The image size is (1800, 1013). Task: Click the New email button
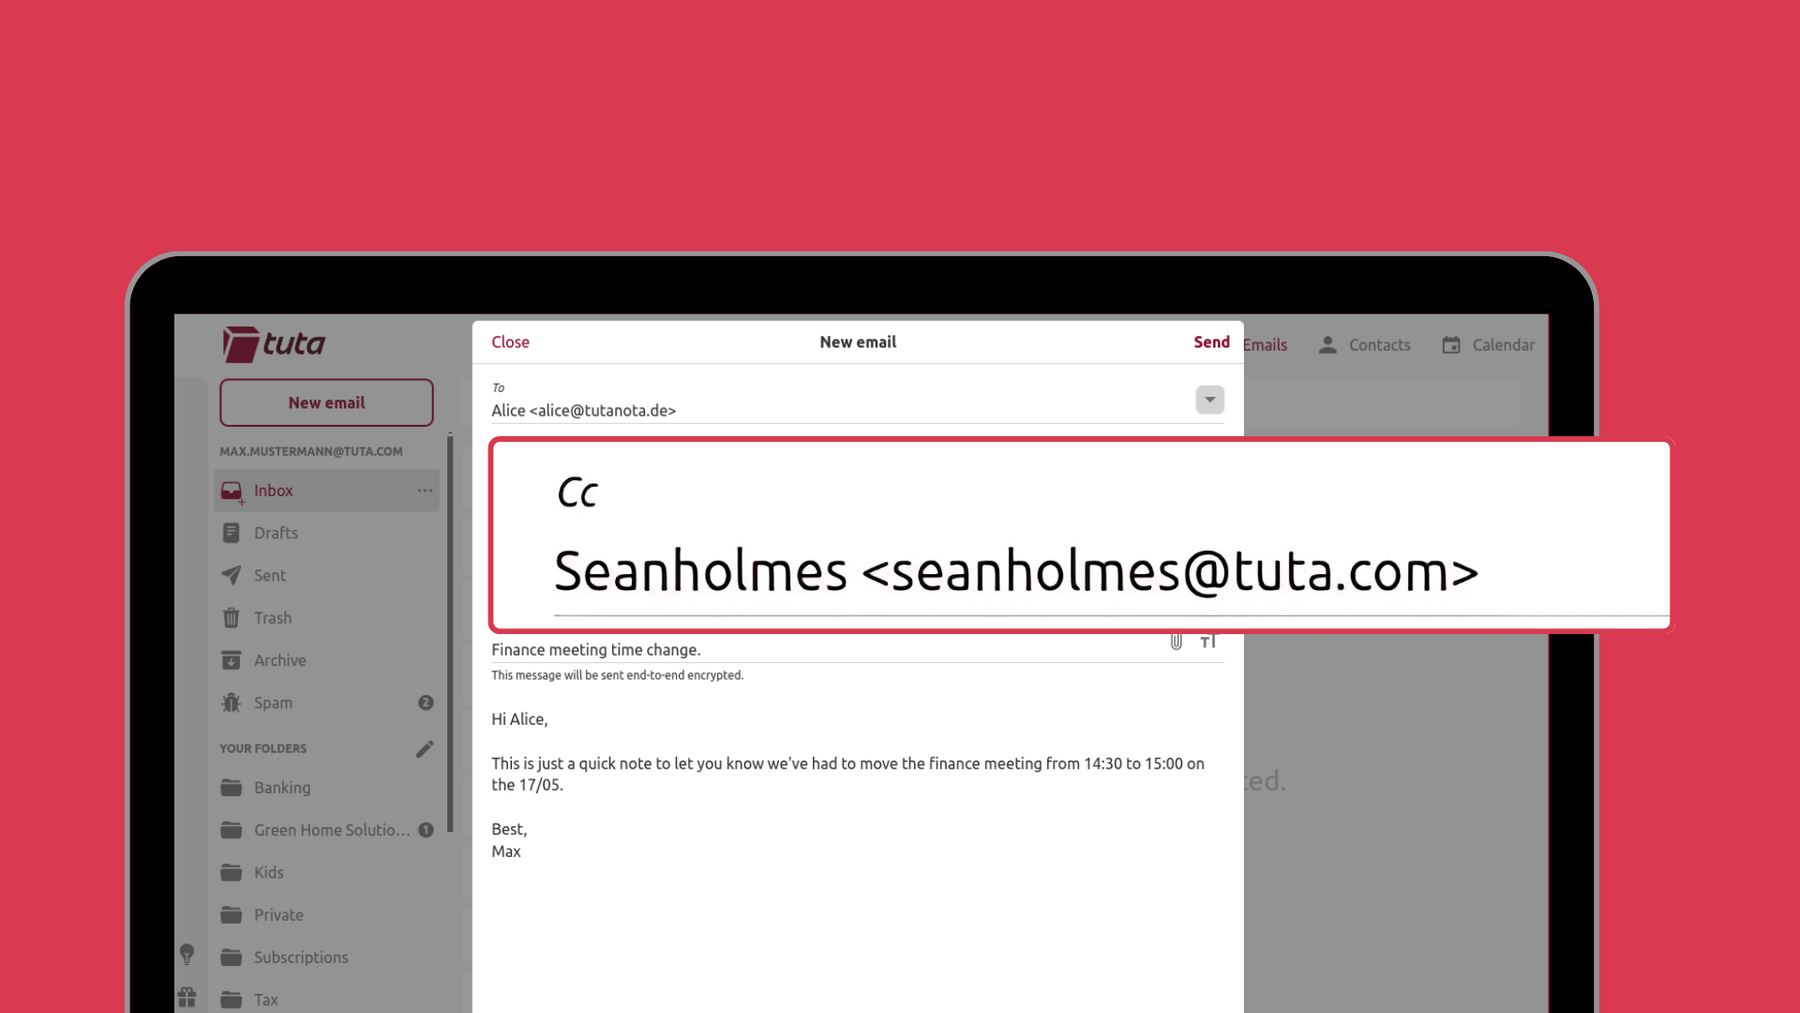pyautogui.click(x=327, y=403)
